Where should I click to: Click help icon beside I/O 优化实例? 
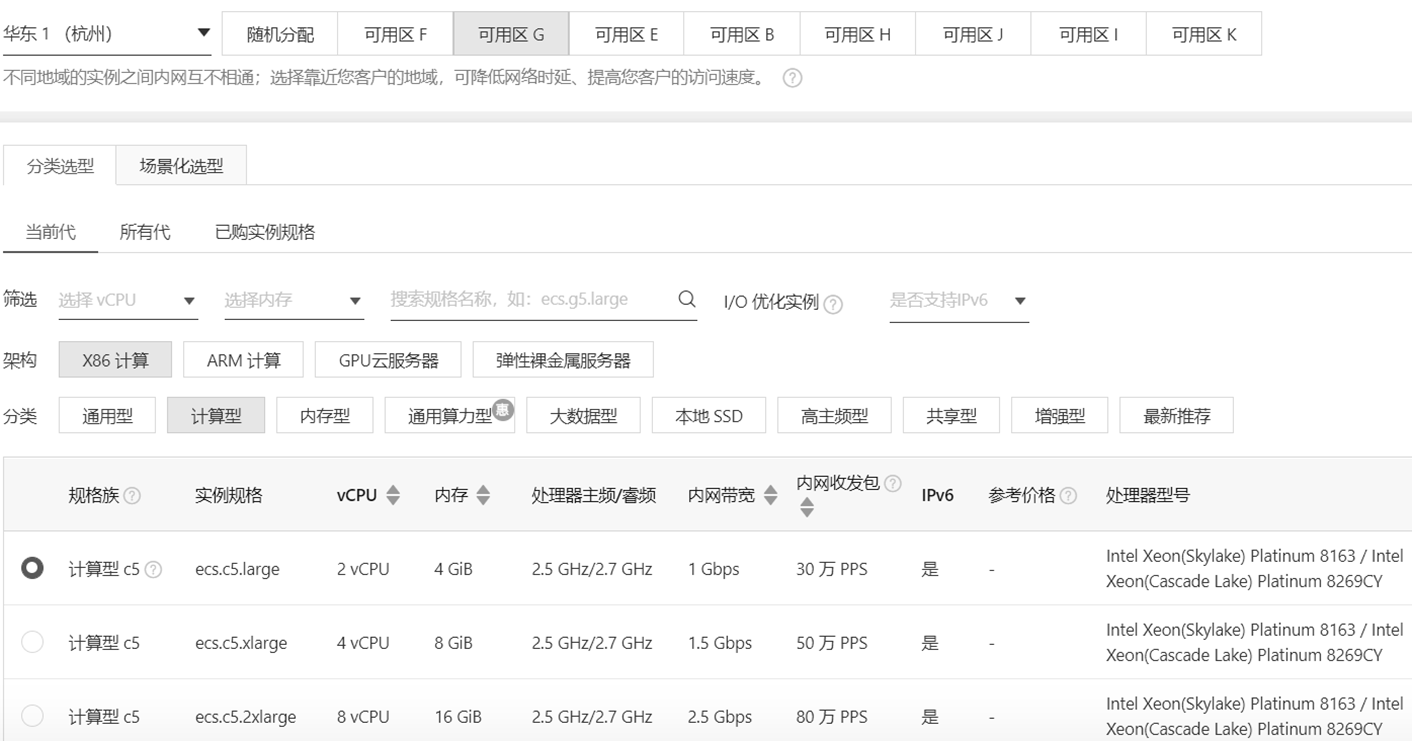(x=833, y=304)
